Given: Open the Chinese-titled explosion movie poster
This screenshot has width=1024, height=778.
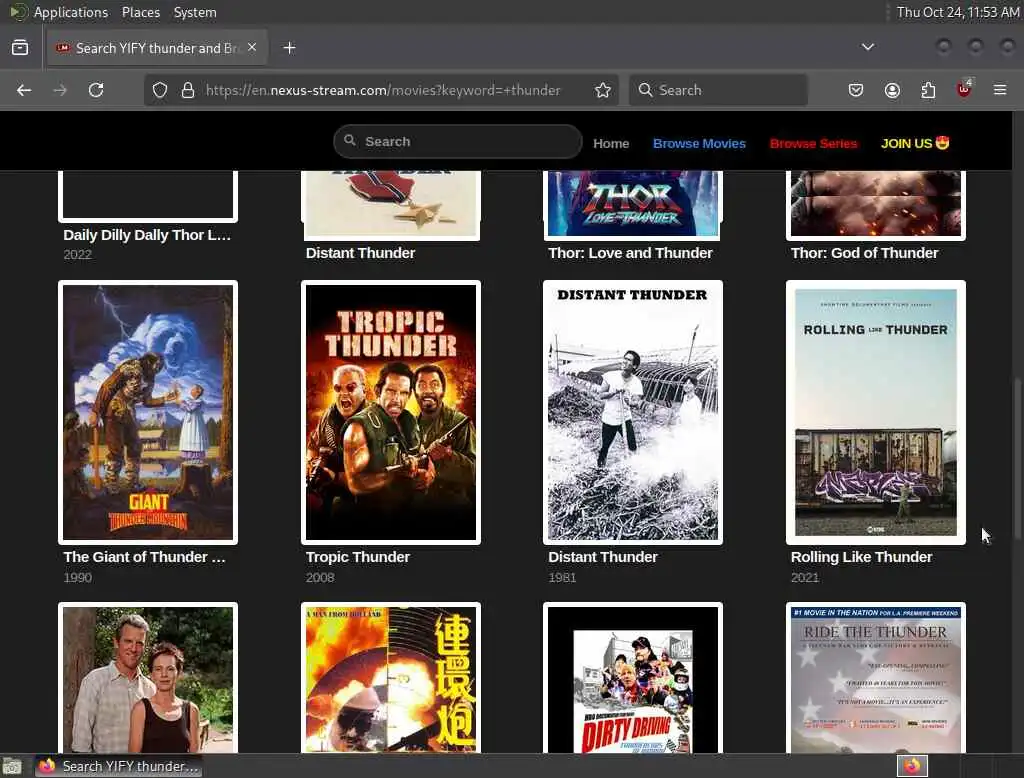Looking at the screenshot, I should pyautogui.click(x=391, y=678).
